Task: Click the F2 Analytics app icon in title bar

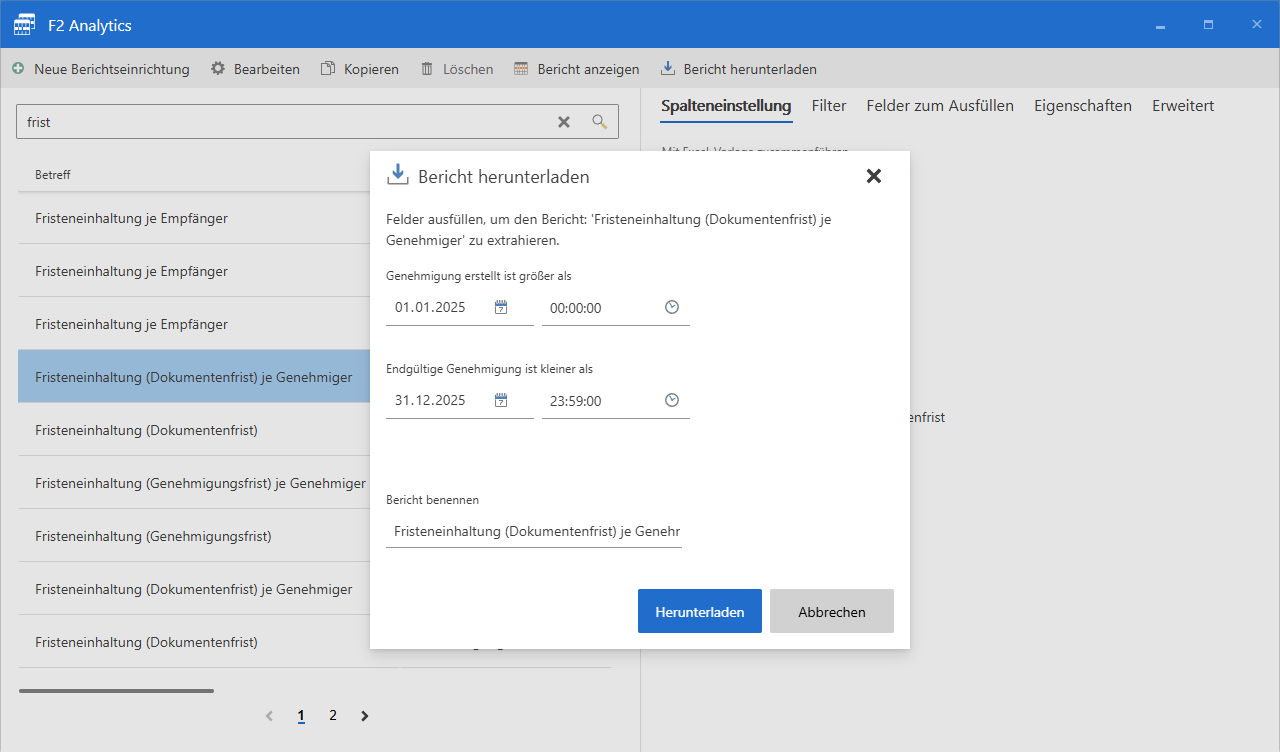Action: point(24,25)
